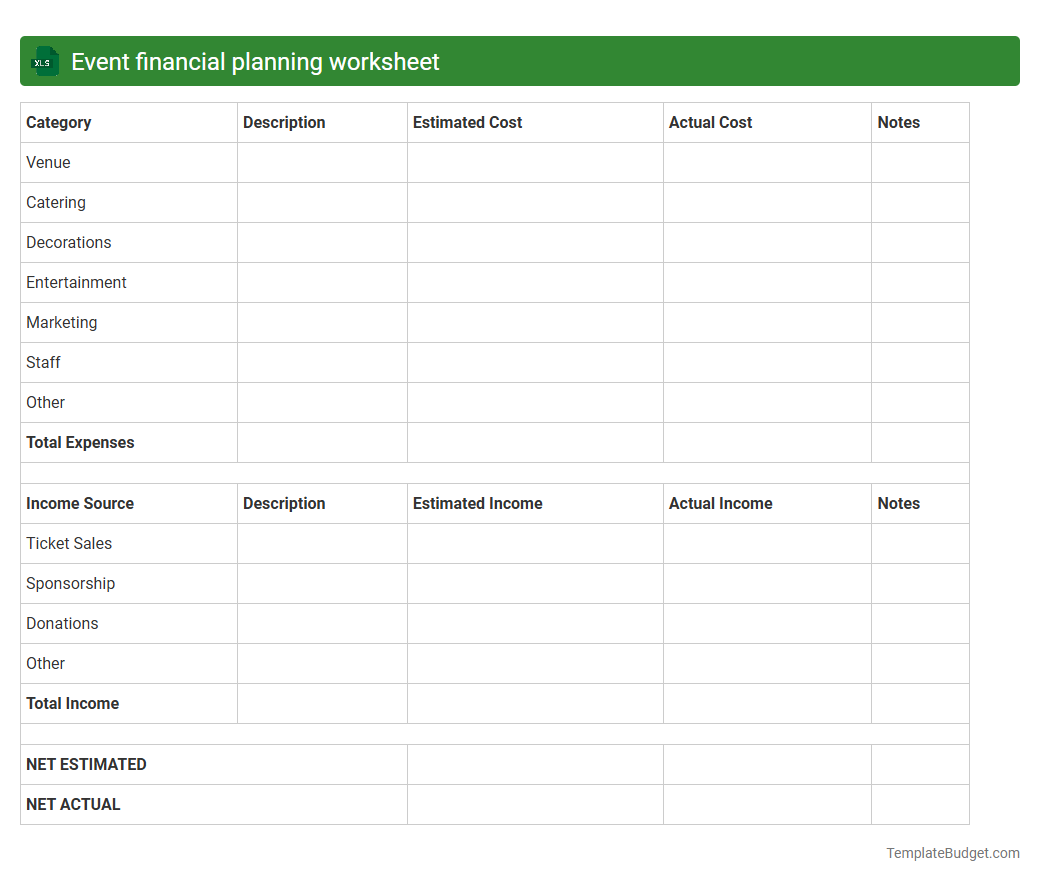Click the empty Estimated Income cell for Ticket Sales
This screenshot has height=882, width=1040.
(535, 543)
